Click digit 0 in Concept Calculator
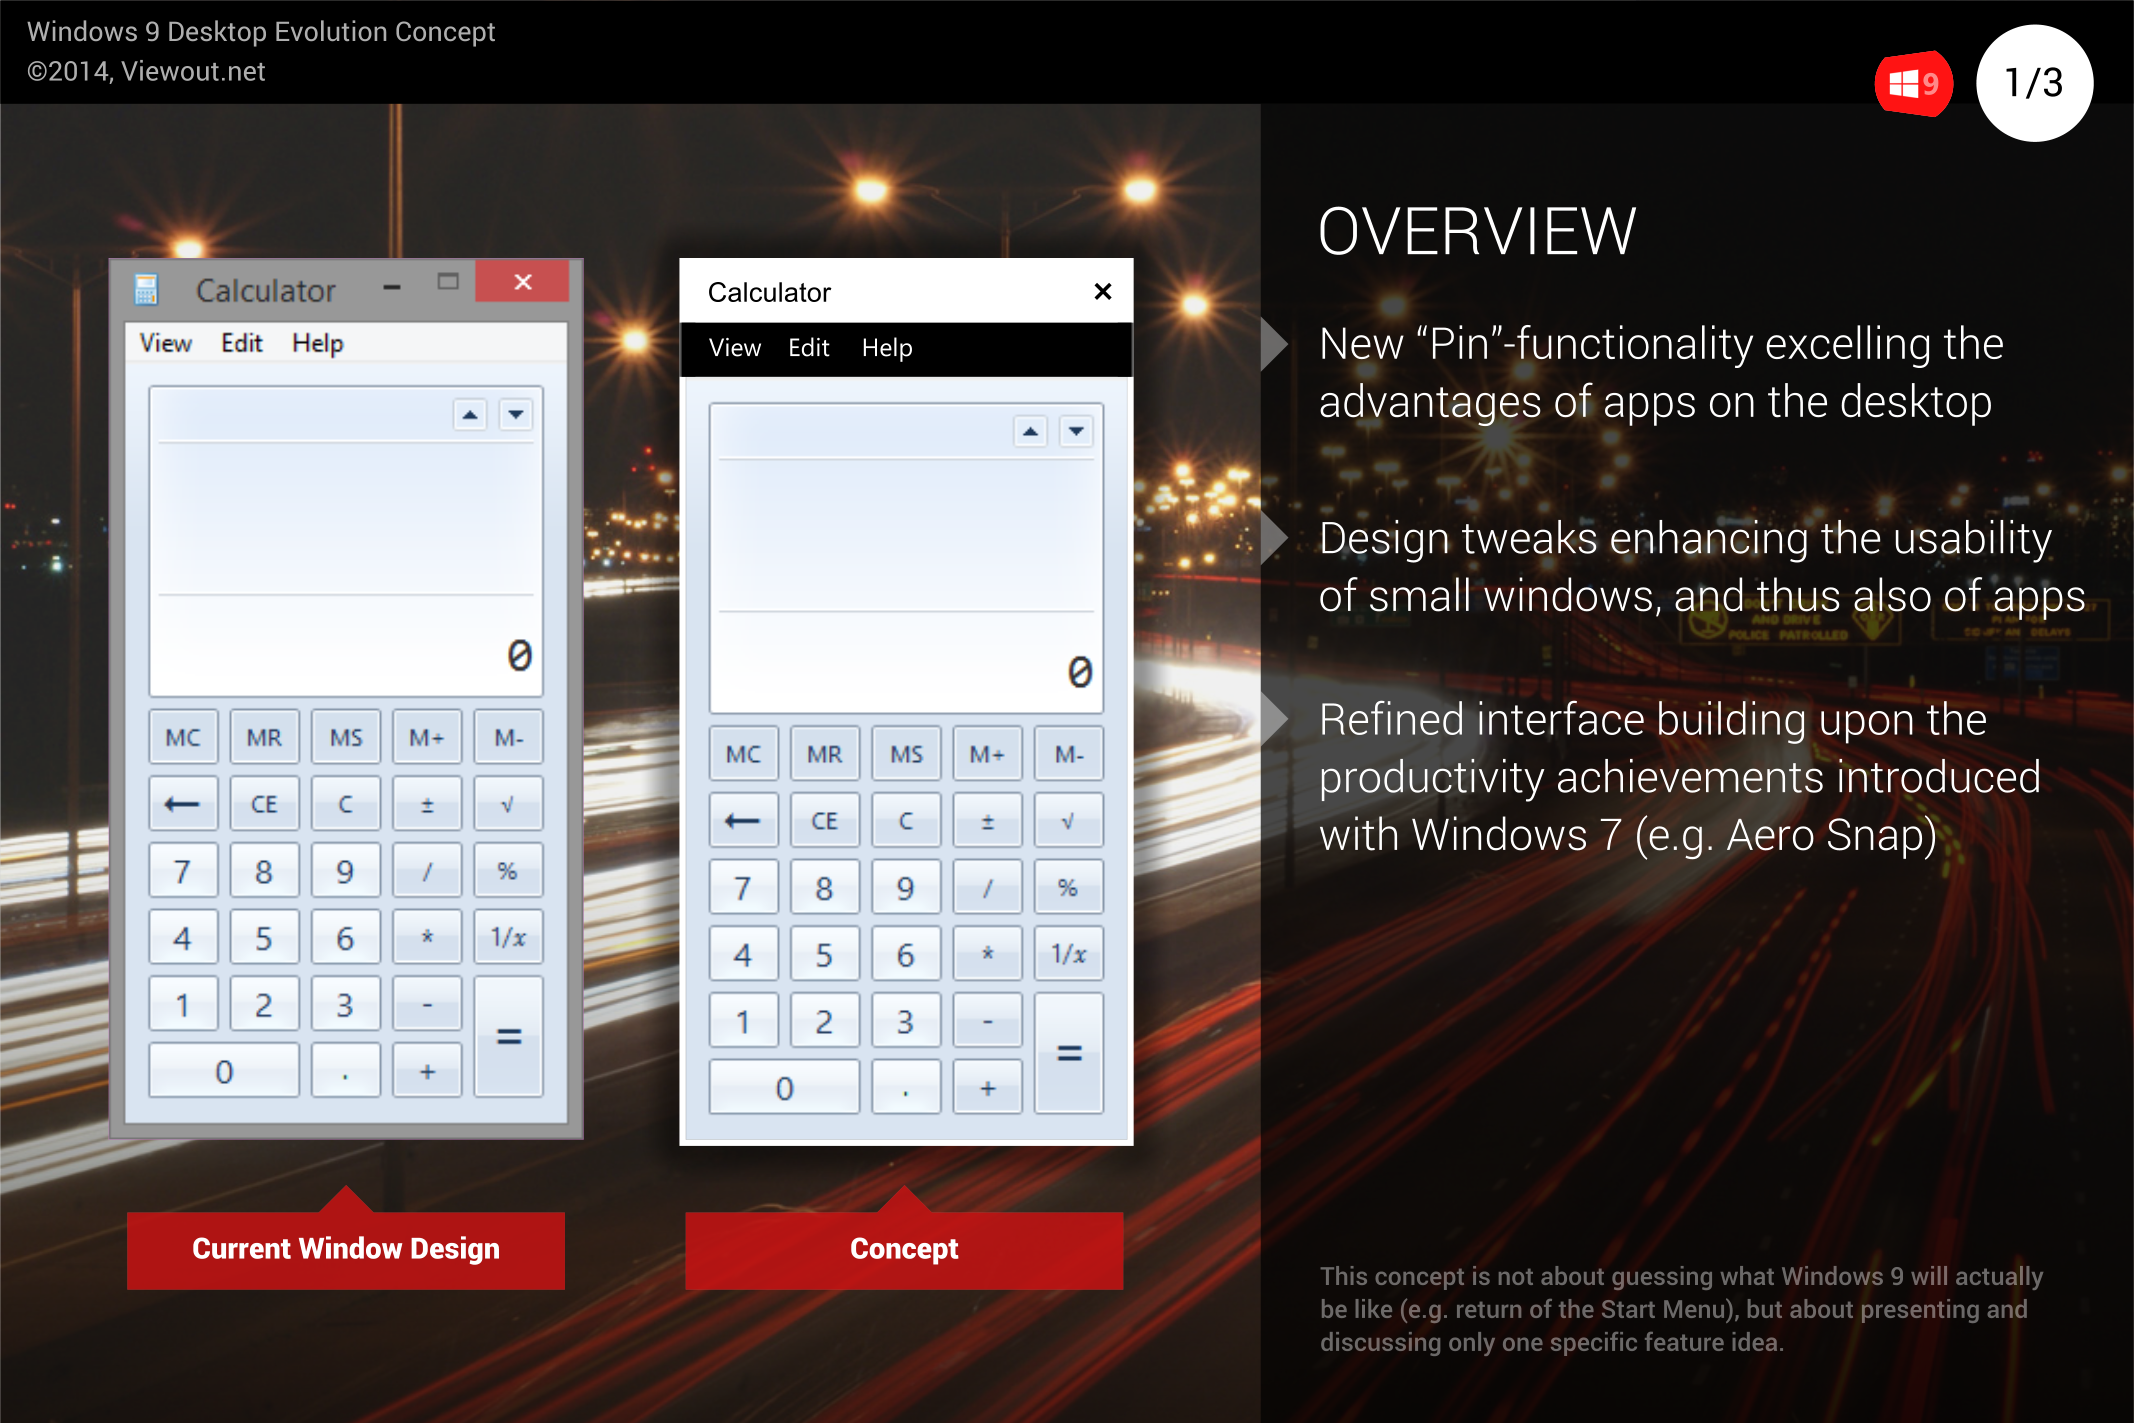Image resolution: width=2134 pixels, height=1423 pixels. [x=784, y=1088]
